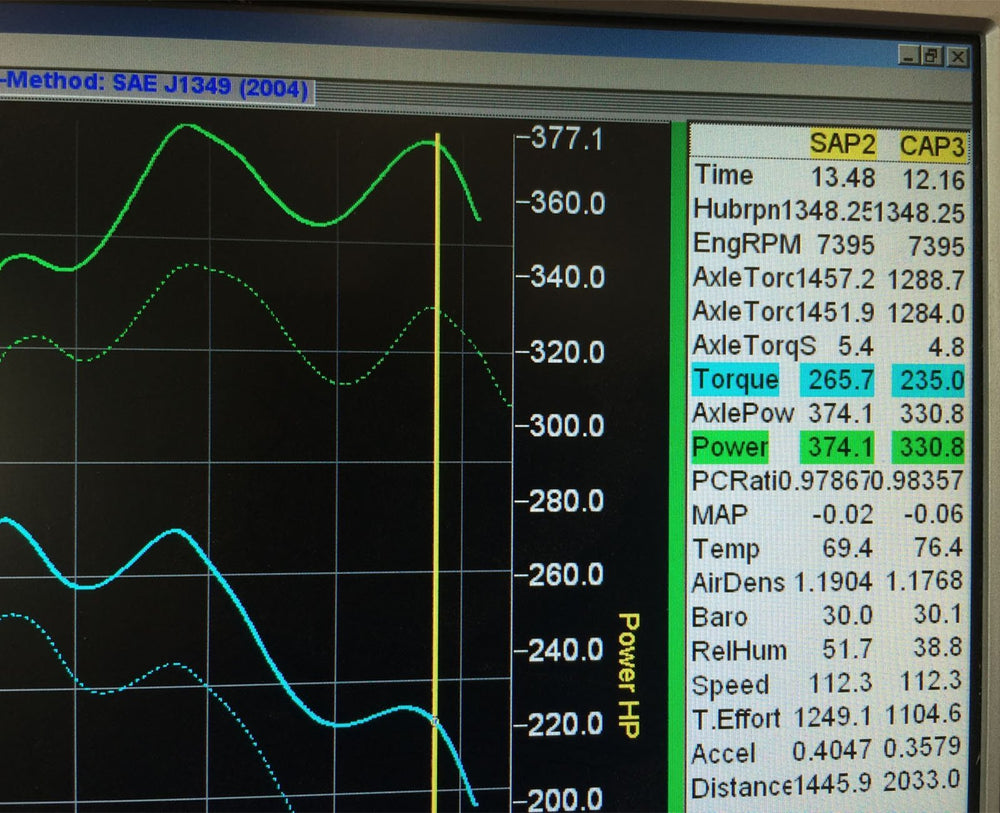This screenshot has width=1000, height=813.
Task: Click the yellow Power HP axis label
Action: 629,676
